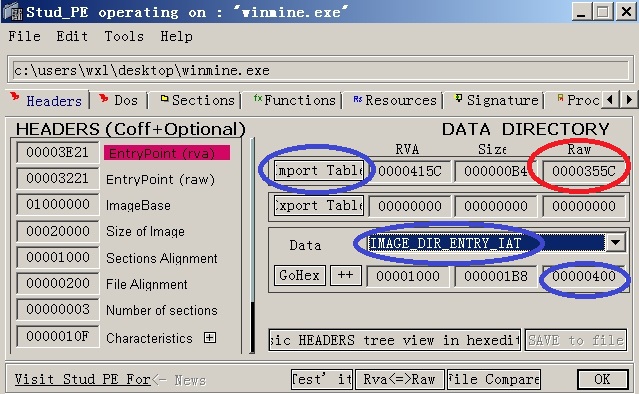Click the GoHex button

coord(300,276)
